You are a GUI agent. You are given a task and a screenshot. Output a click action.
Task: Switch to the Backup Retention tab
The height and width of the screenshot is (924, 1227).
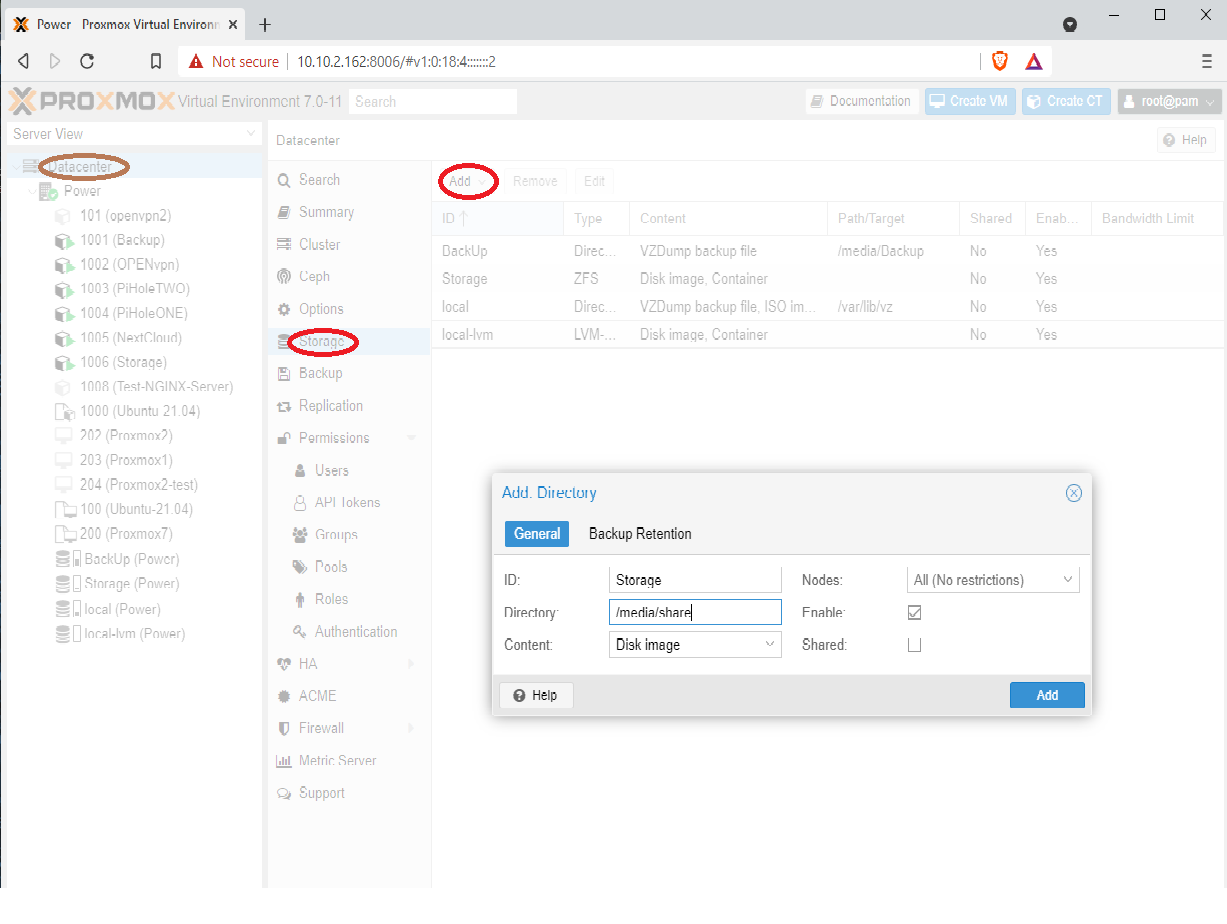[x=640, y=534]
